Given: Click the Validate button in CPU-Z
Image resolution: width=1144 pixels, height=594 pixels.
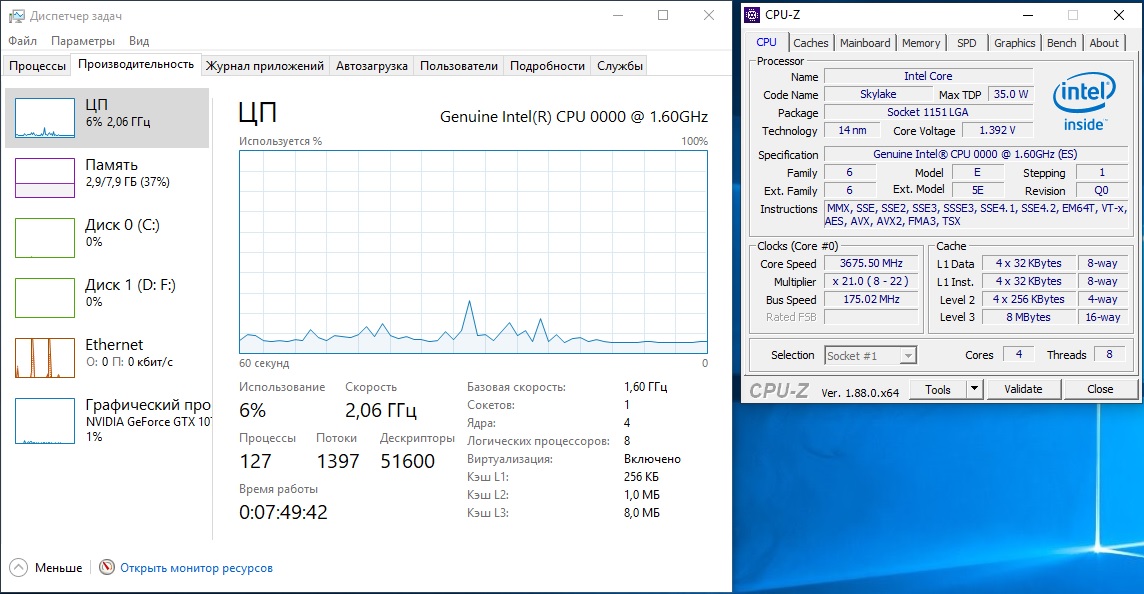Looking at the screenshot, I should point(1023,390).
